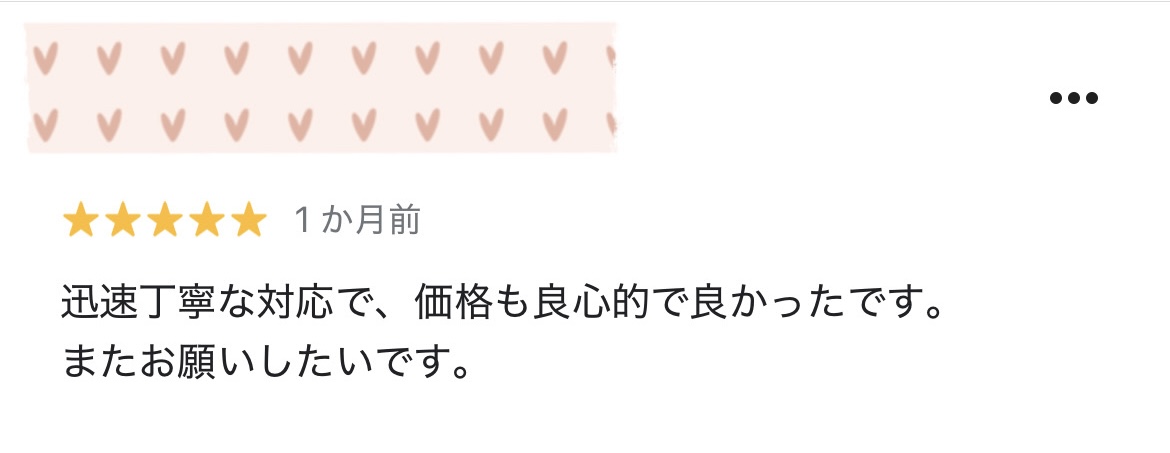Click the line "またお願いしたいです。"
The width and height of the screenshot is (1170, 453).
point(267,360)
